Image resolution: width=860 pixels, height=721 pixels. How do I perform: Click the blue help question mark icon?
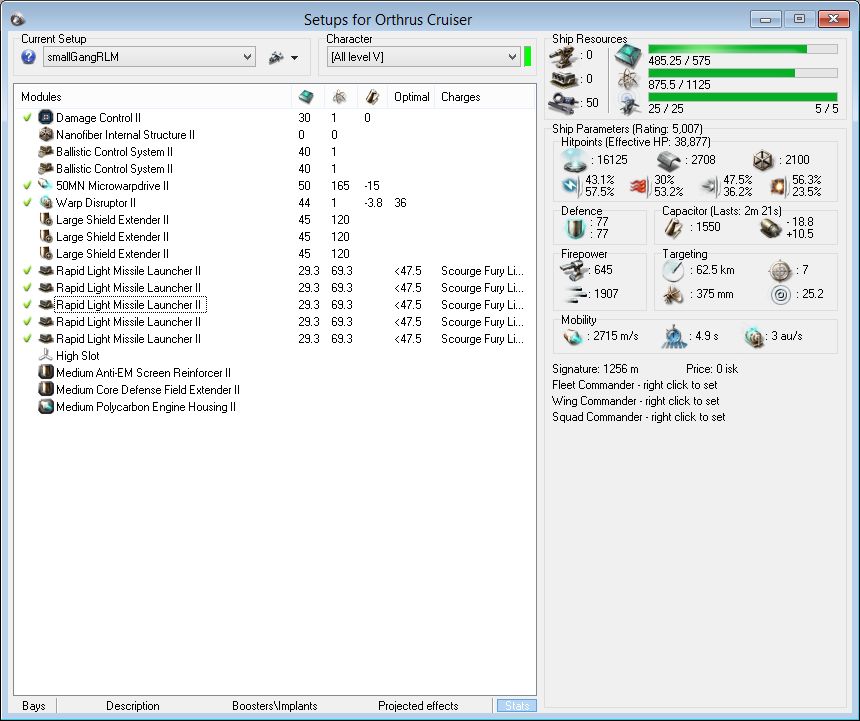pyautogui.click(x=29, y=57)
